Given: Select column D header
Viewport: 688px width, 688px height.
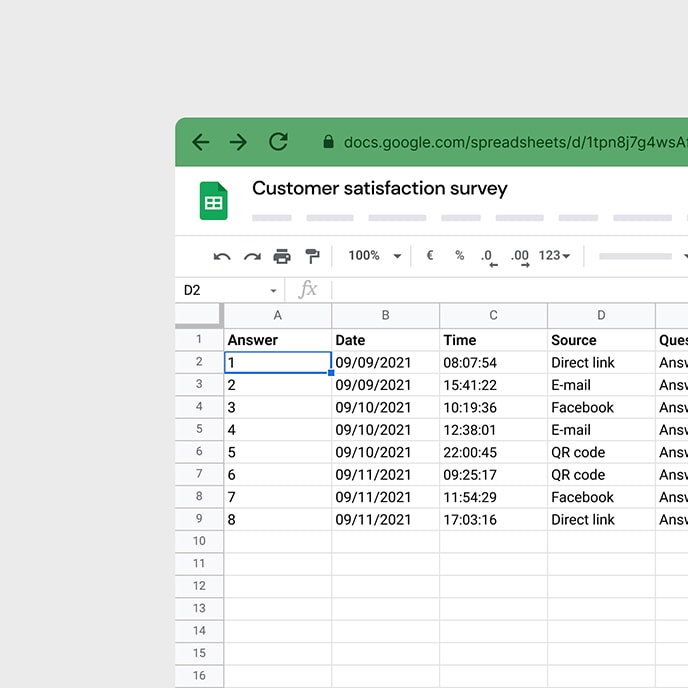Looking at the screenshot, I should pos(602,315).
